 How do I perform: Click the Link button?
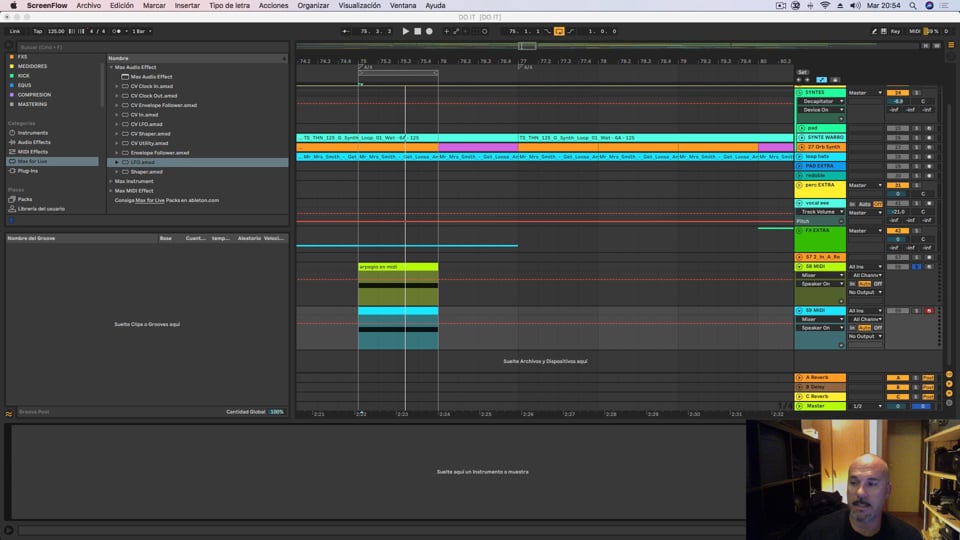pos(15,31)
